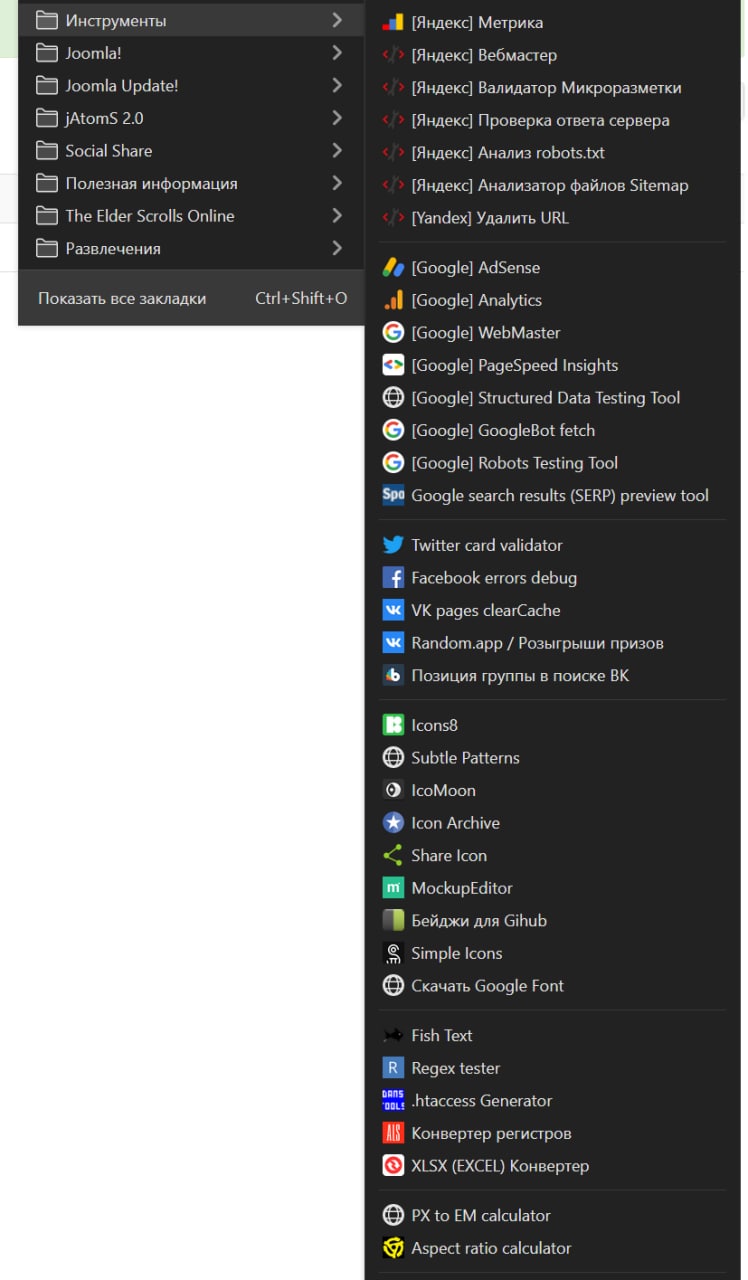Expand the Social Share folder chevron
The height and width of the screenshot is (1280, 748).
pyautogui.click(x=337, y=151)
